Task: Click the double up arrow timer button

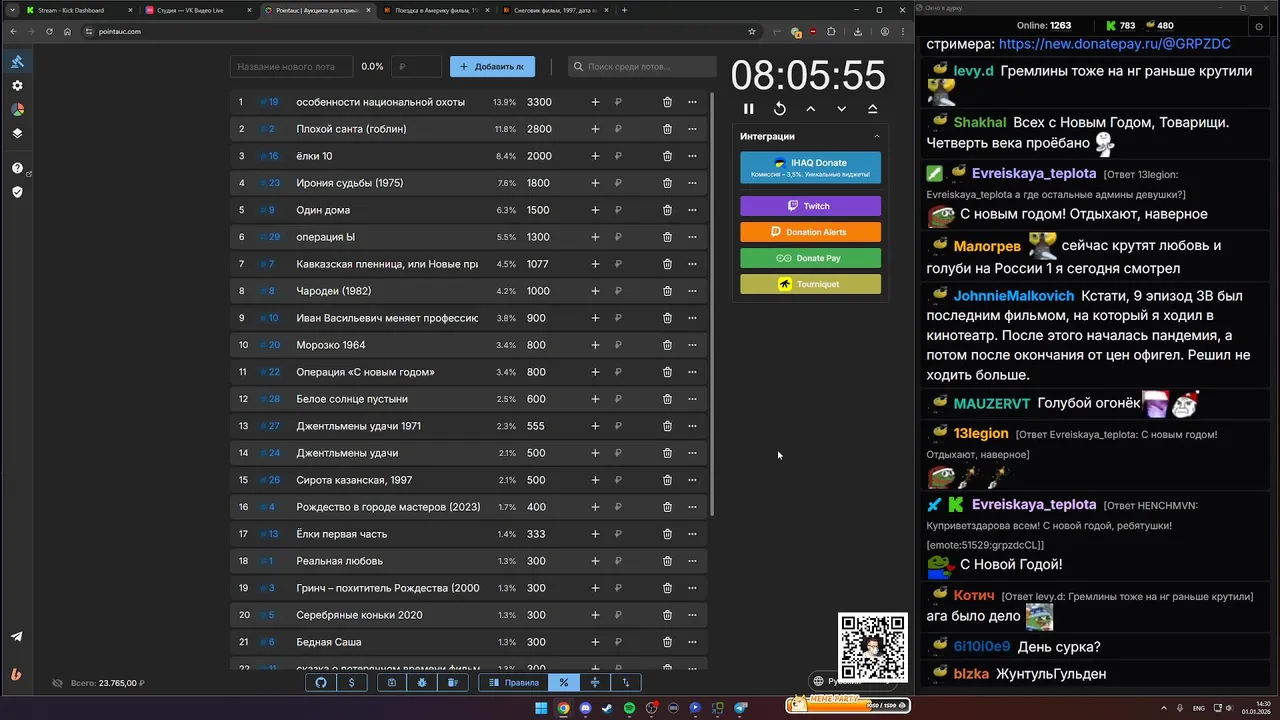Action: (873, 109)
